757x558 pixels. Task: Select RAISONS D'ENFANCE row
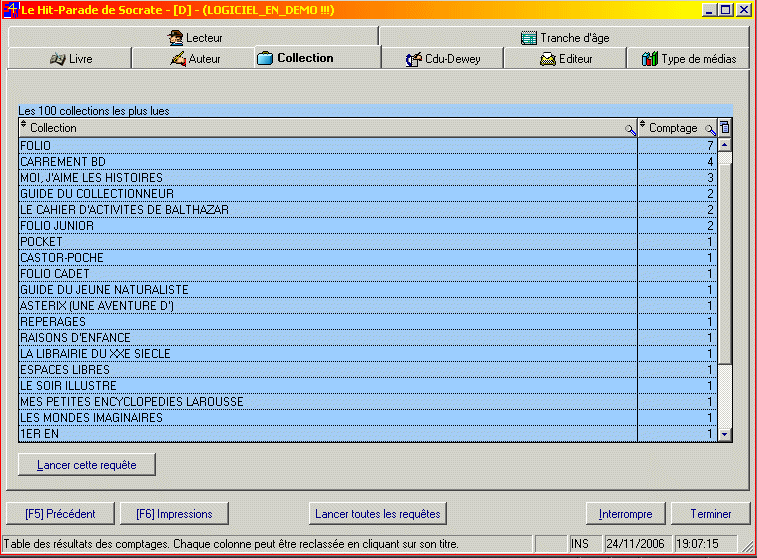pos(367,337)
